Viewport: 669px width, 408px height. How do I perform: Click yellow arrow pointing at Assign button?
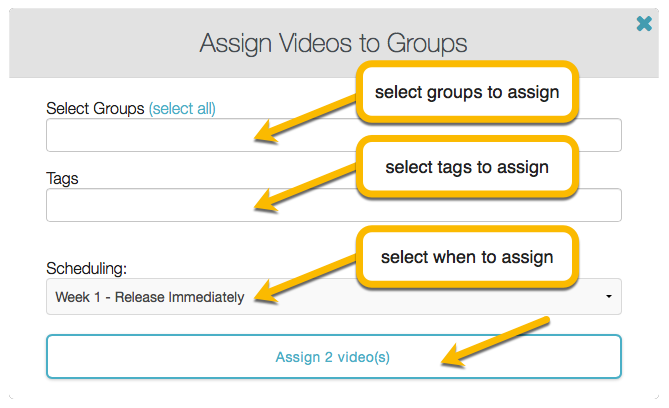click(x=495, y=341)
